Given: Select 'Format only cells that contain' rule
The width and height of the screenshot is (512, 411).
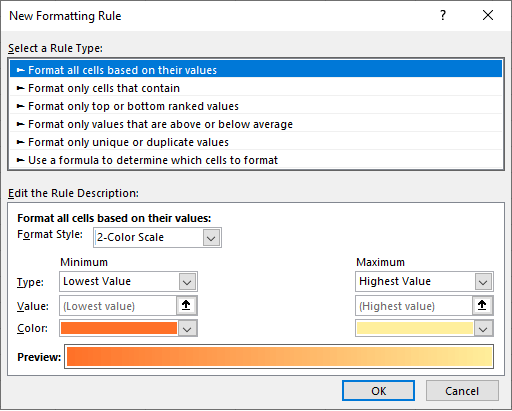Looking at the screenshot, I should pos(256,88).
